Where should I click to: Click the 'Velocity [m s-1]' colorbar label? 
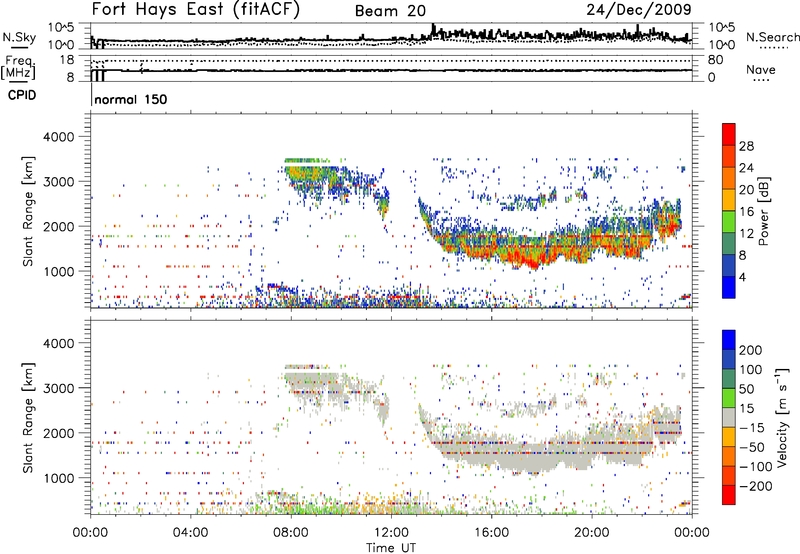click(782, 417)
